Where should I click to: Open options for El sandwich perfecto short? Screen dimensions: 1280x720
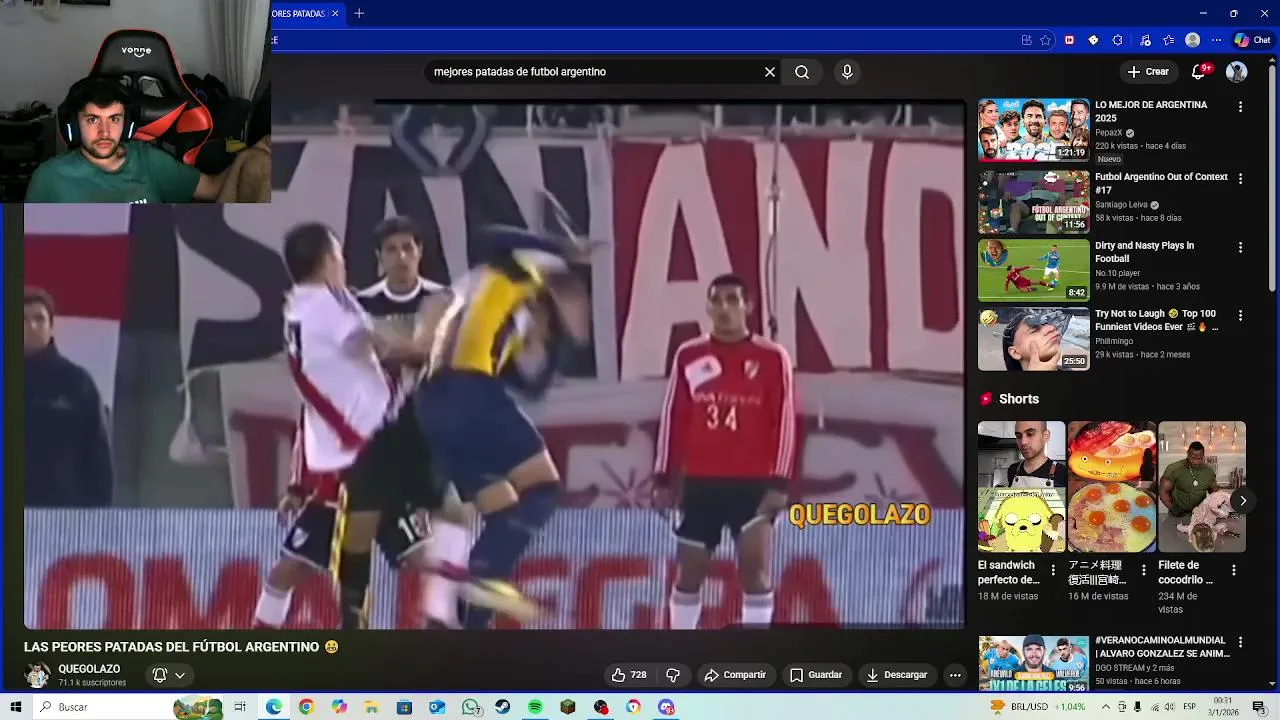[x=1053, y=570]
